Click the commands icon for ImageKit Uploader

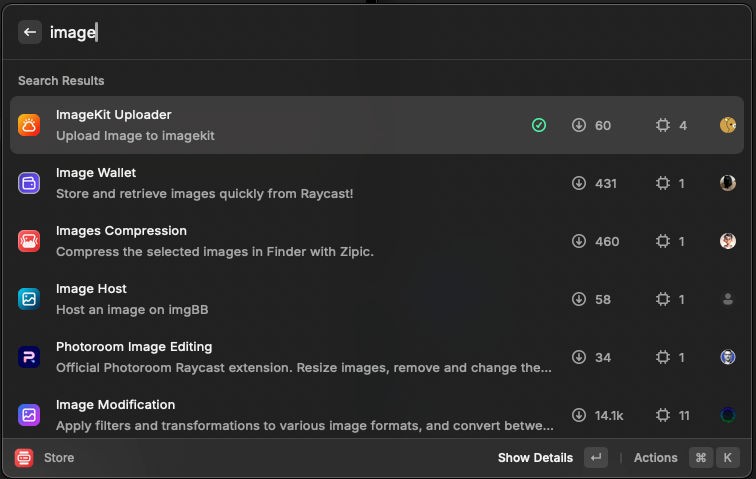coord(663,125)
